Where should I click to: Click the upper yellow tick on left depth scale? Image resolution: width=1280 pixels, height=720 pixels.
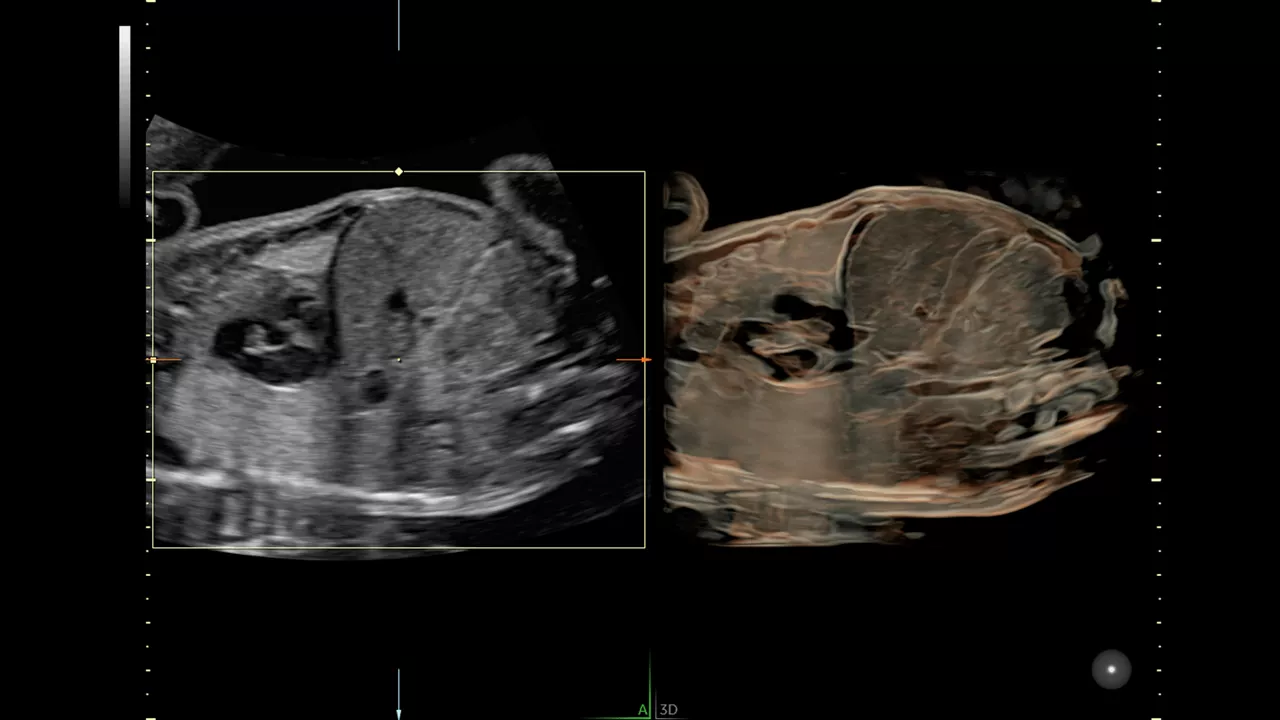point(150,240)
